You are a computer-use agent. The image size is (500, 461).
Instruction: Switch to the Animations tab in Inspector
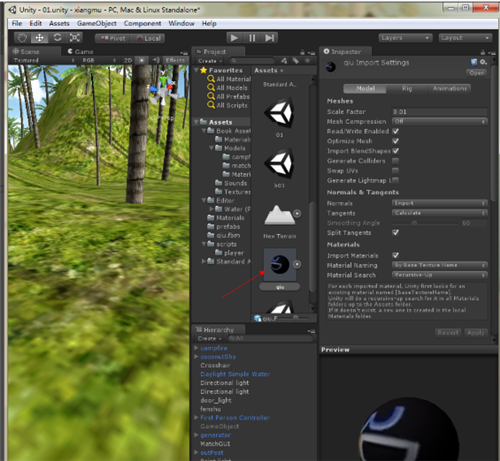(449, 89)
